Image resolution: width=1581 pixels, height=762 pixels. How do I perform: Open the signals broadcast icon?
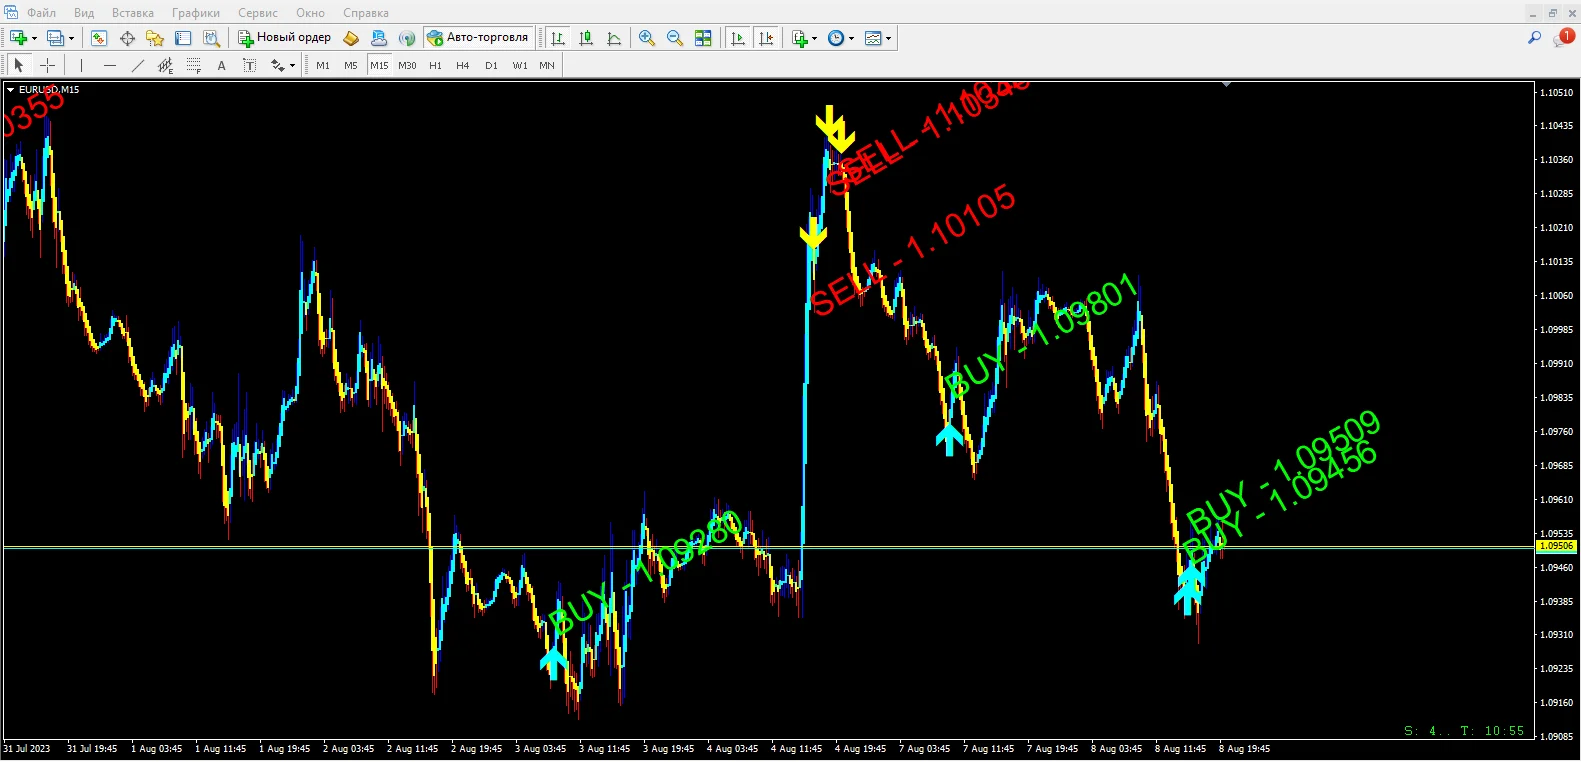[x=407, y=38]
